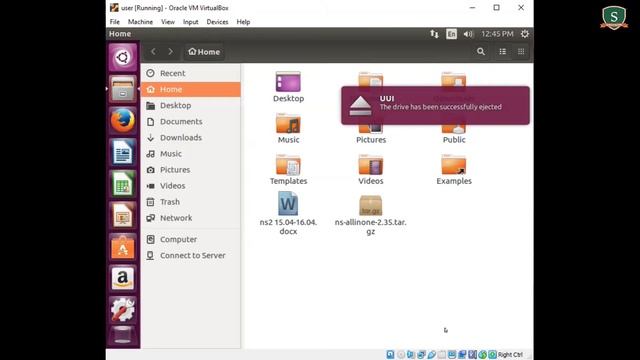Open the VirtualBox File menu

coord(115,22)
